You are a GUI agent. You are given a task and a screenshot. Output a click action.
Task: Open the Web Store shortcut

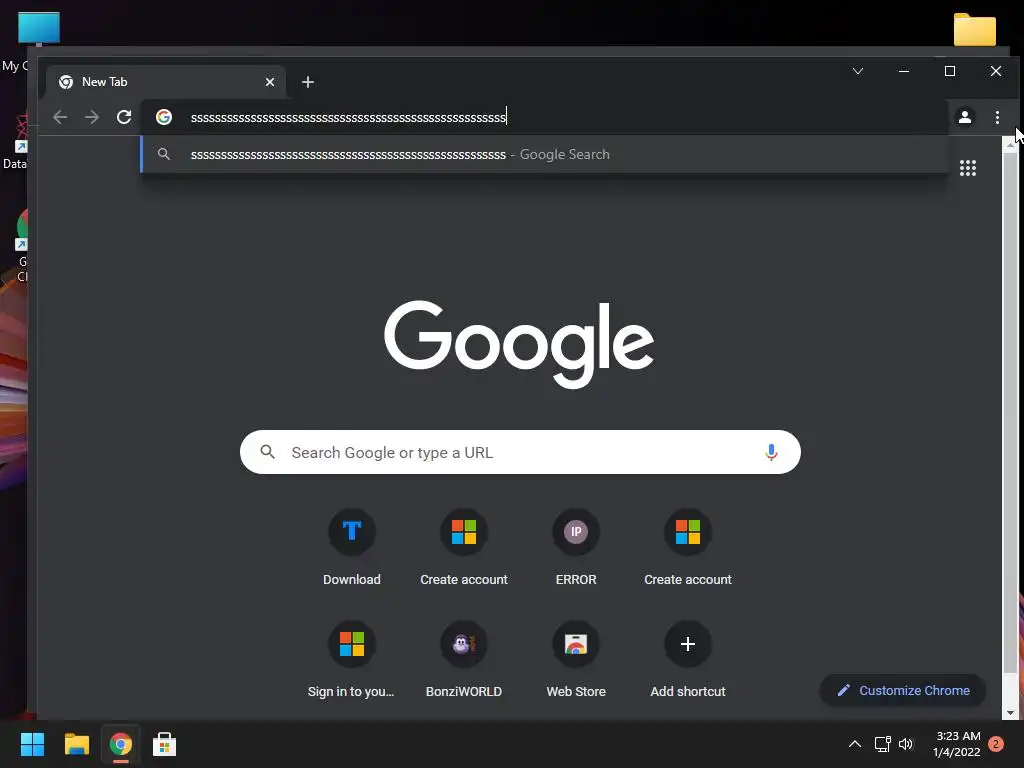pos(576,660)
